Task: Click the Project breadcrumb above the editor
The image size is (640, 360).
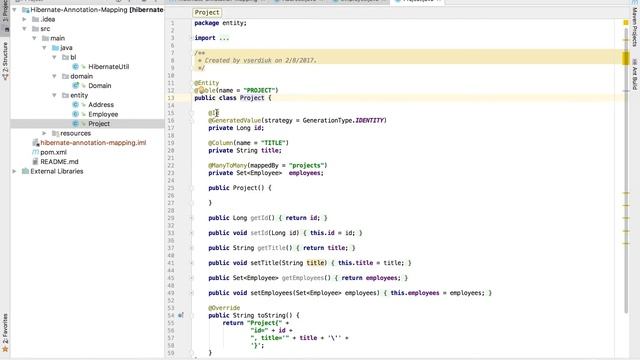Action: pyautogui.click(x=207, y=13)
